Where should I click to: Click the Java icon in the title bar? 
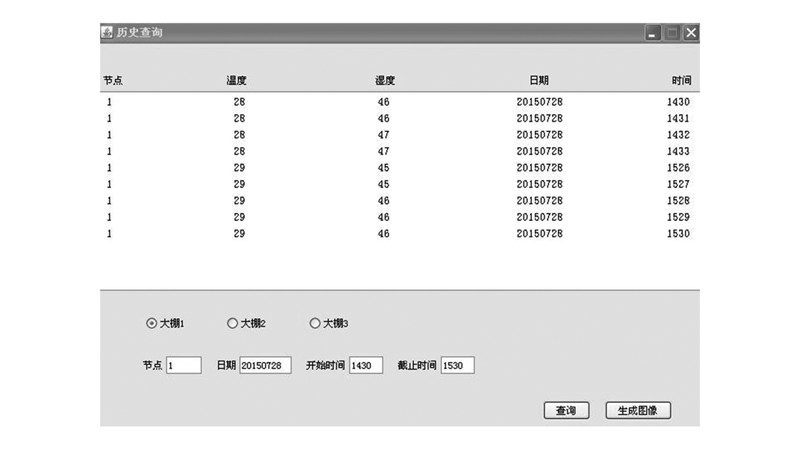click(x=107, y=33)
